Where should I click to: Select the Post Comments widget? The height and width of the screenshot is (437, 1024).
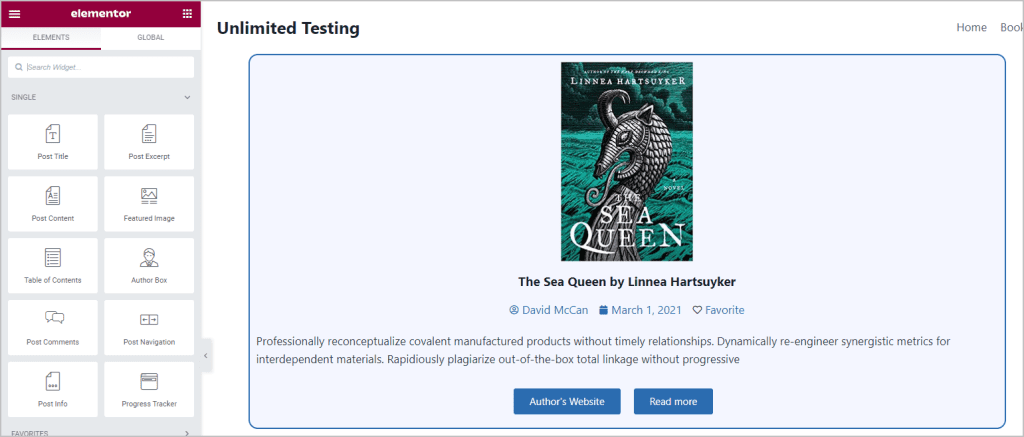point(53,327)
